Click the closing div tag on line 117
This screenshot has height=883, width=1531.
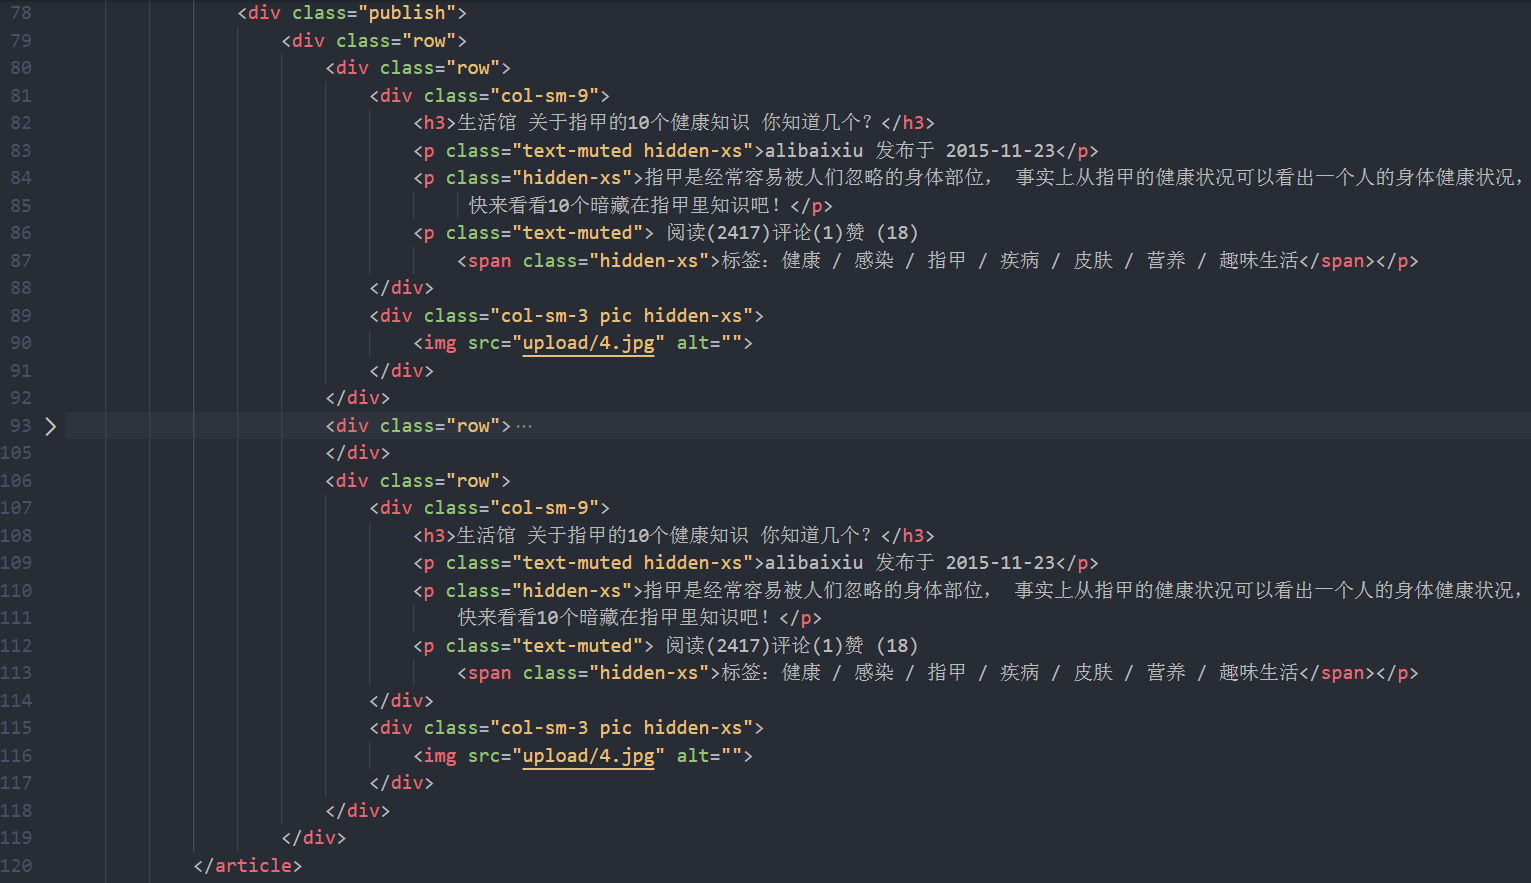(x=402, y=783)
